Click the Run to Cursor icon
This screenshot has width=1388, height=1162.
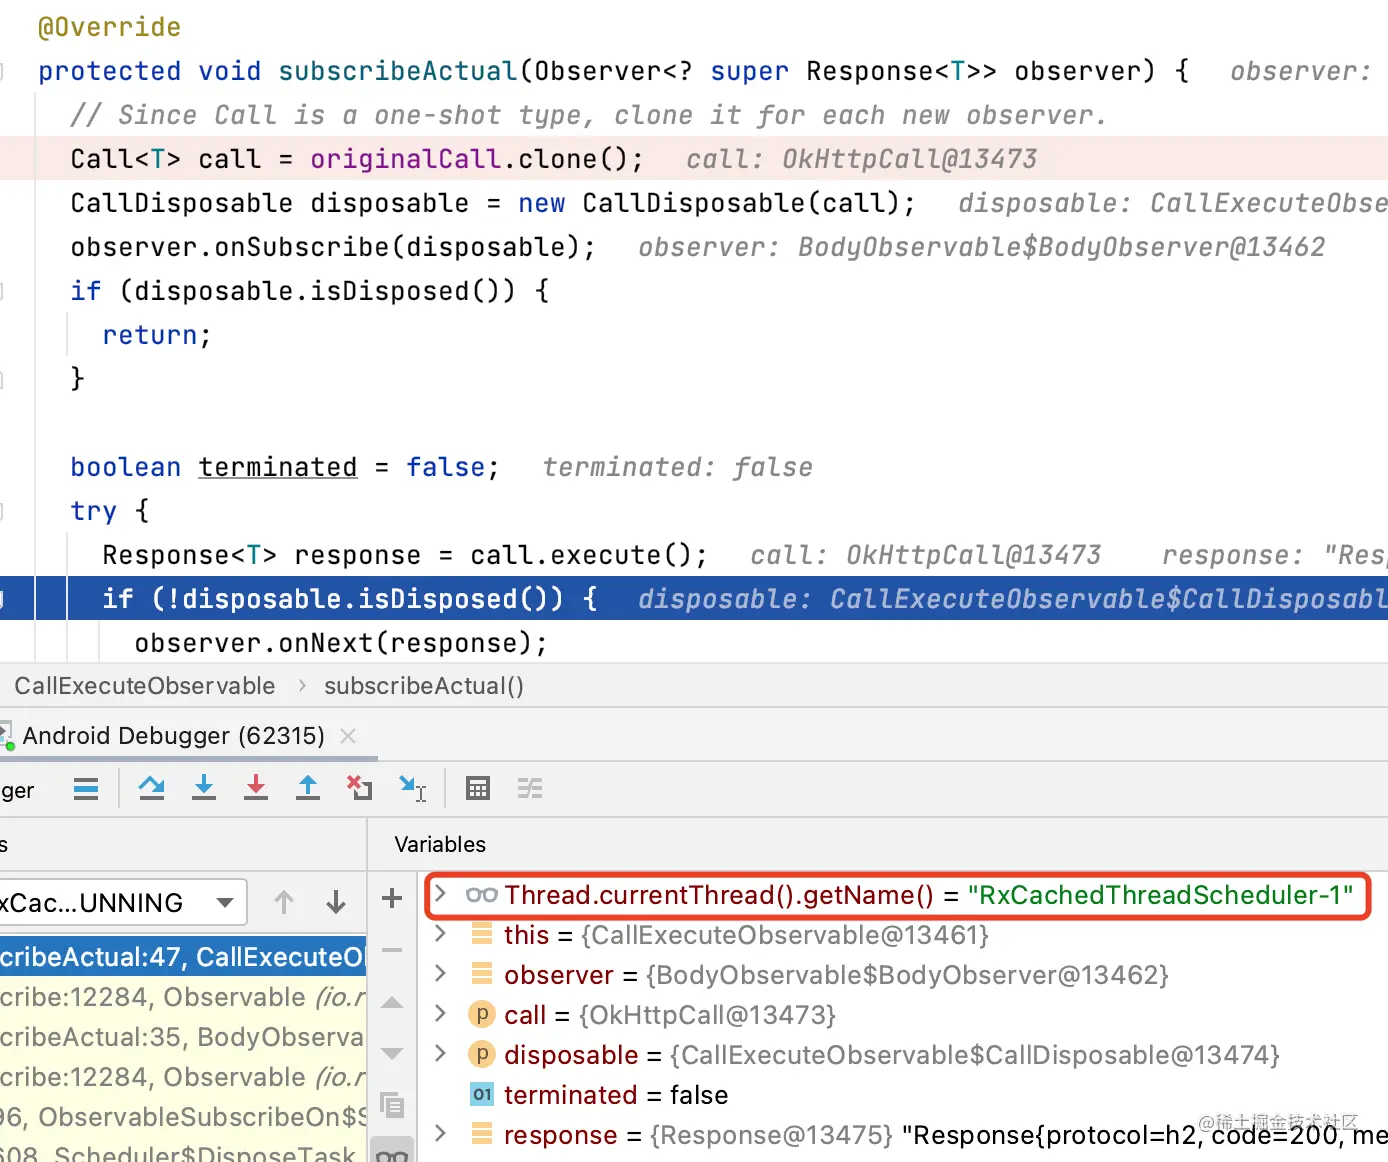click(413, 789)
